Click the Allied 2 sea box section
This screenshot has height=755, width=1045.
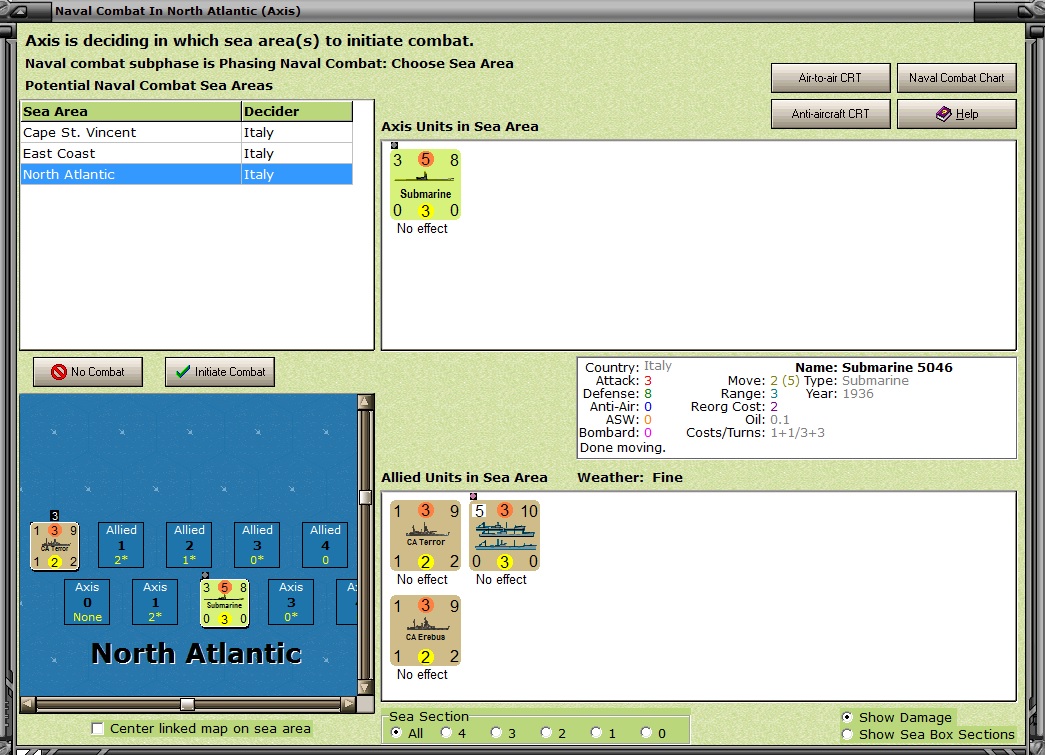click(x=189, y=544)
